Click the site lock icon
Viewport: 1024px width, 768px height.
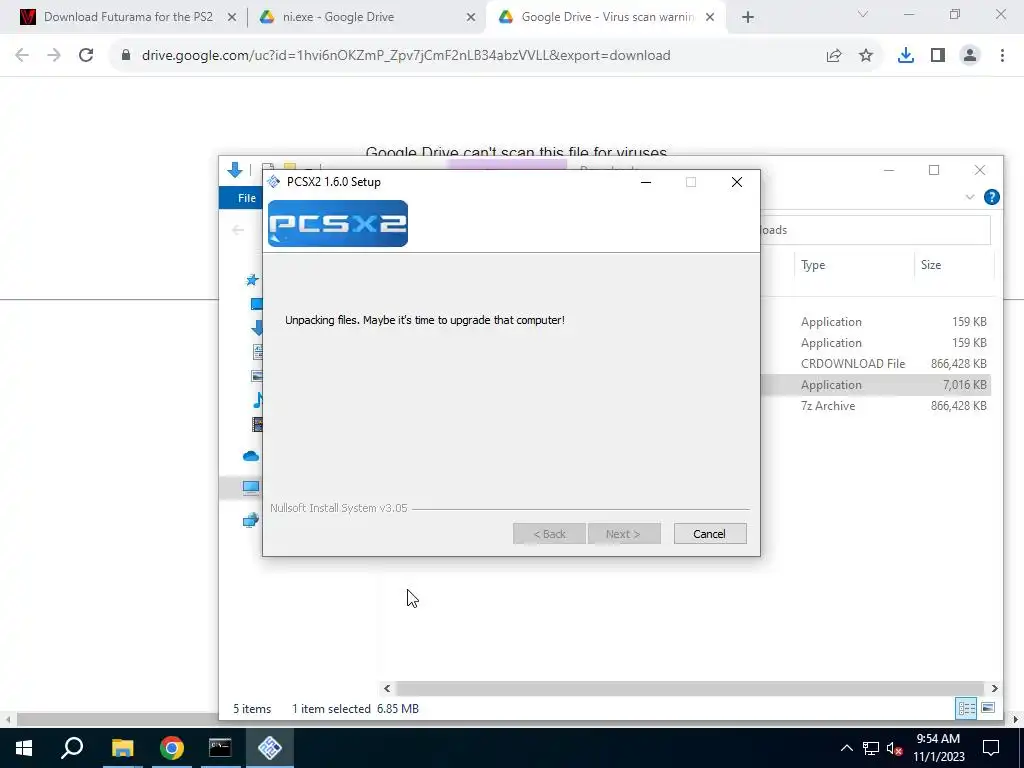point(126,56)
